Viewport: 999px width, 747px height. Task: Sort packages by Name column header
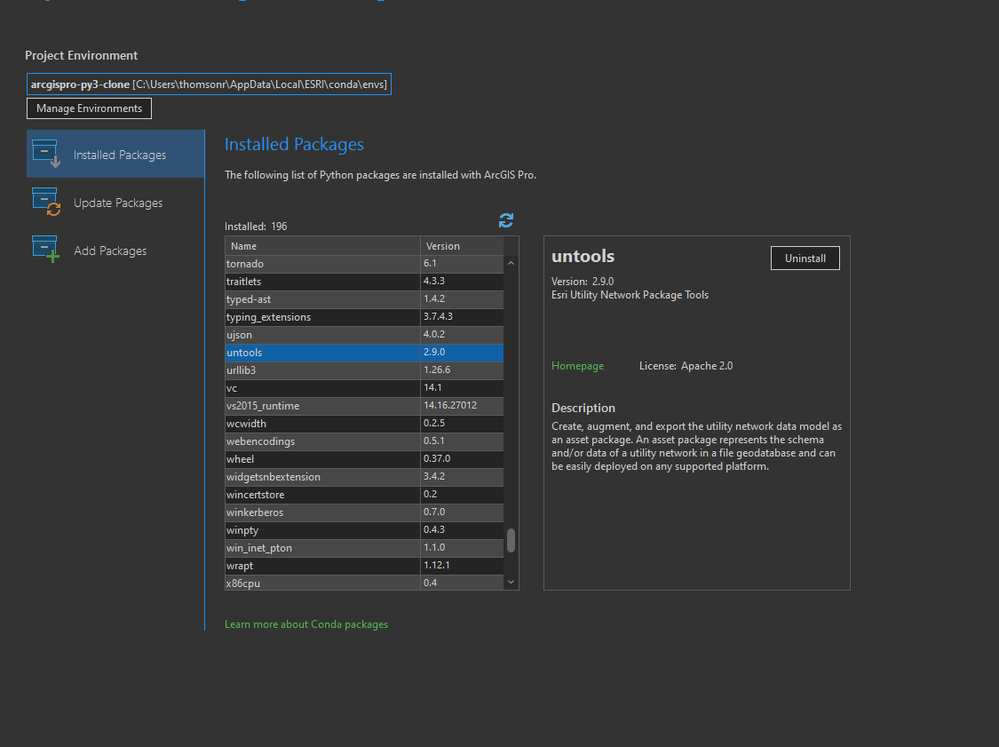[322, 246]
